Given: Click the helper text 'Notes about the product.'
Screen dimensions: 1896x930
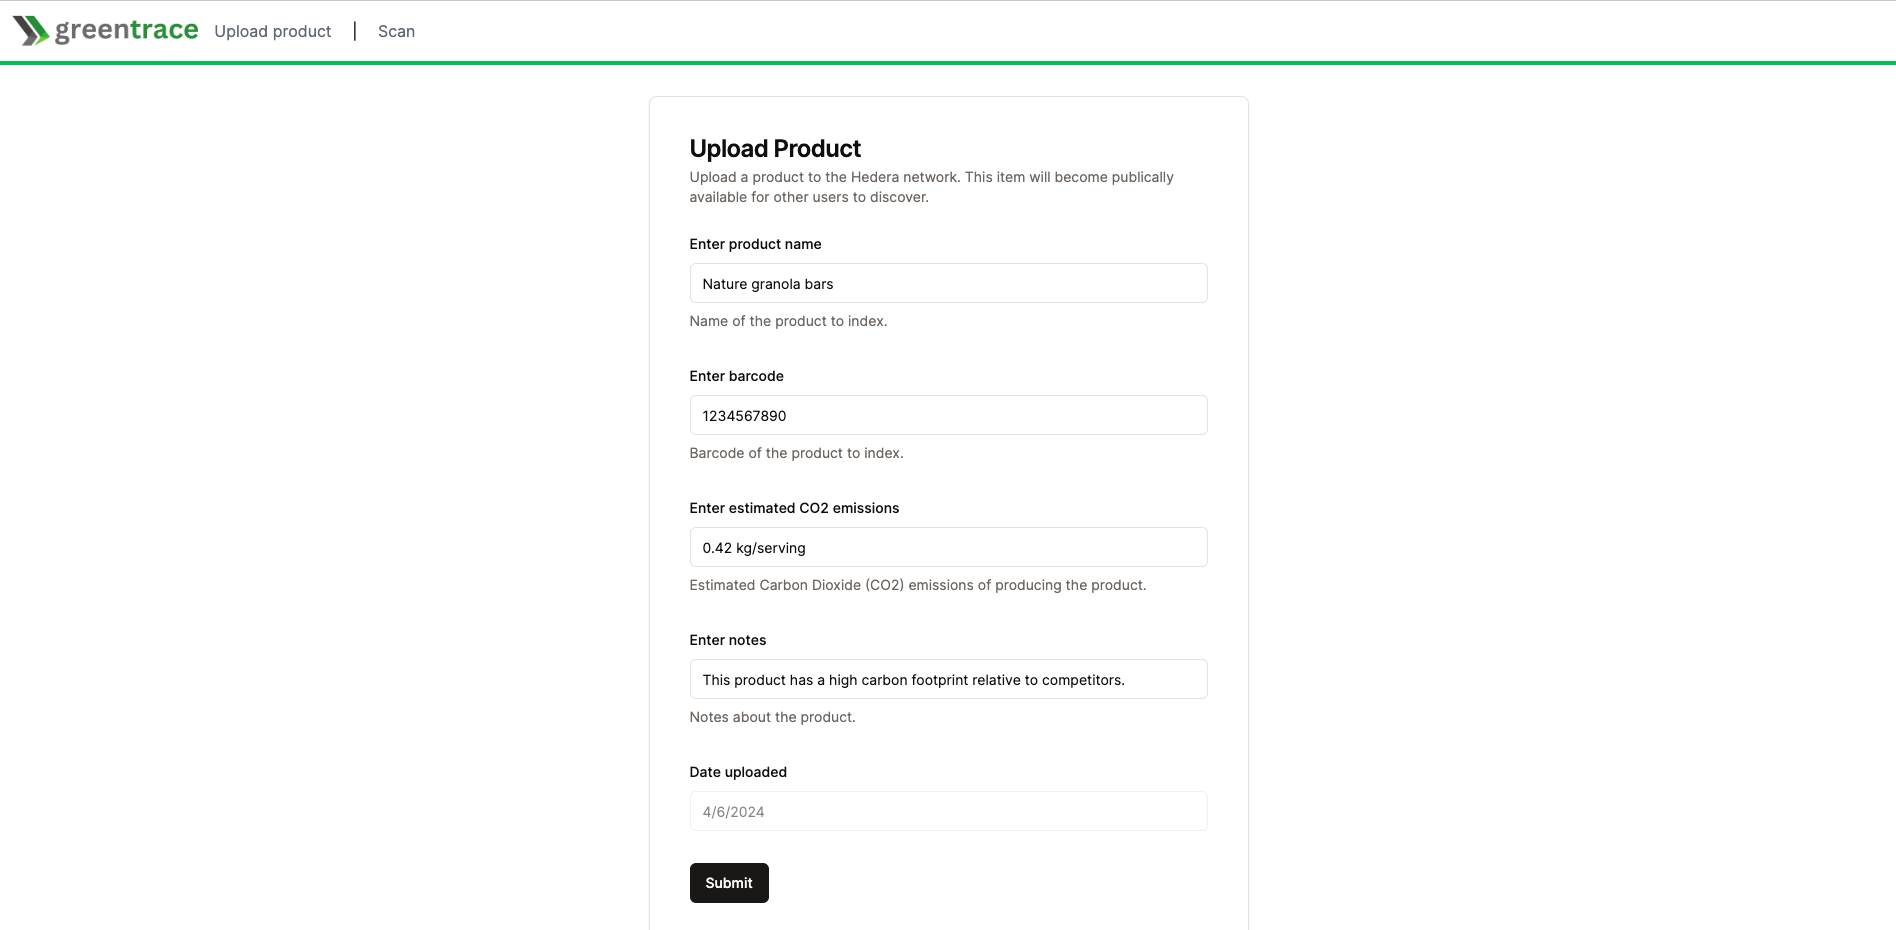Looking at the screenshot, I should coord(772,717).
